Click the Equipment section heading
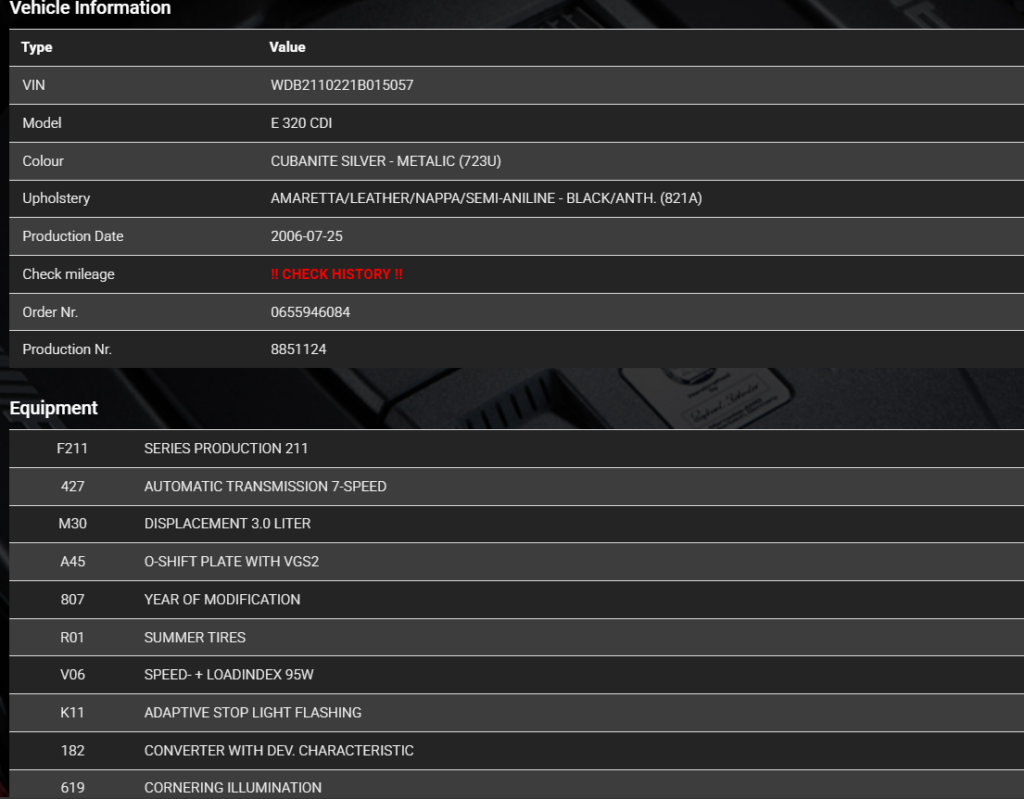Viewport: 1024px width, 799px height. (x=54, y=408)
